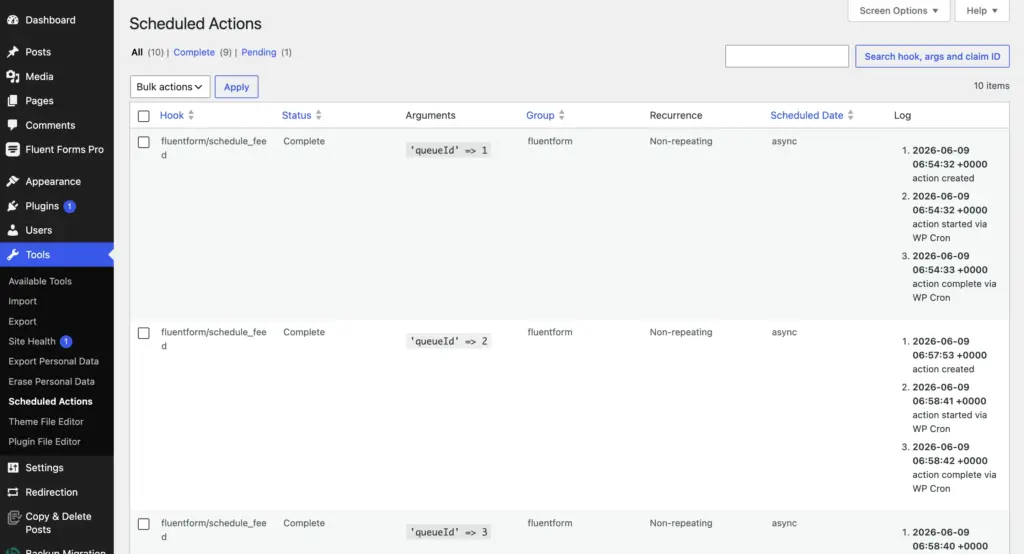Click the 'queueId' => 2 argument code
Viewport: 1024px width, 554px height.
tap(448, 341)
